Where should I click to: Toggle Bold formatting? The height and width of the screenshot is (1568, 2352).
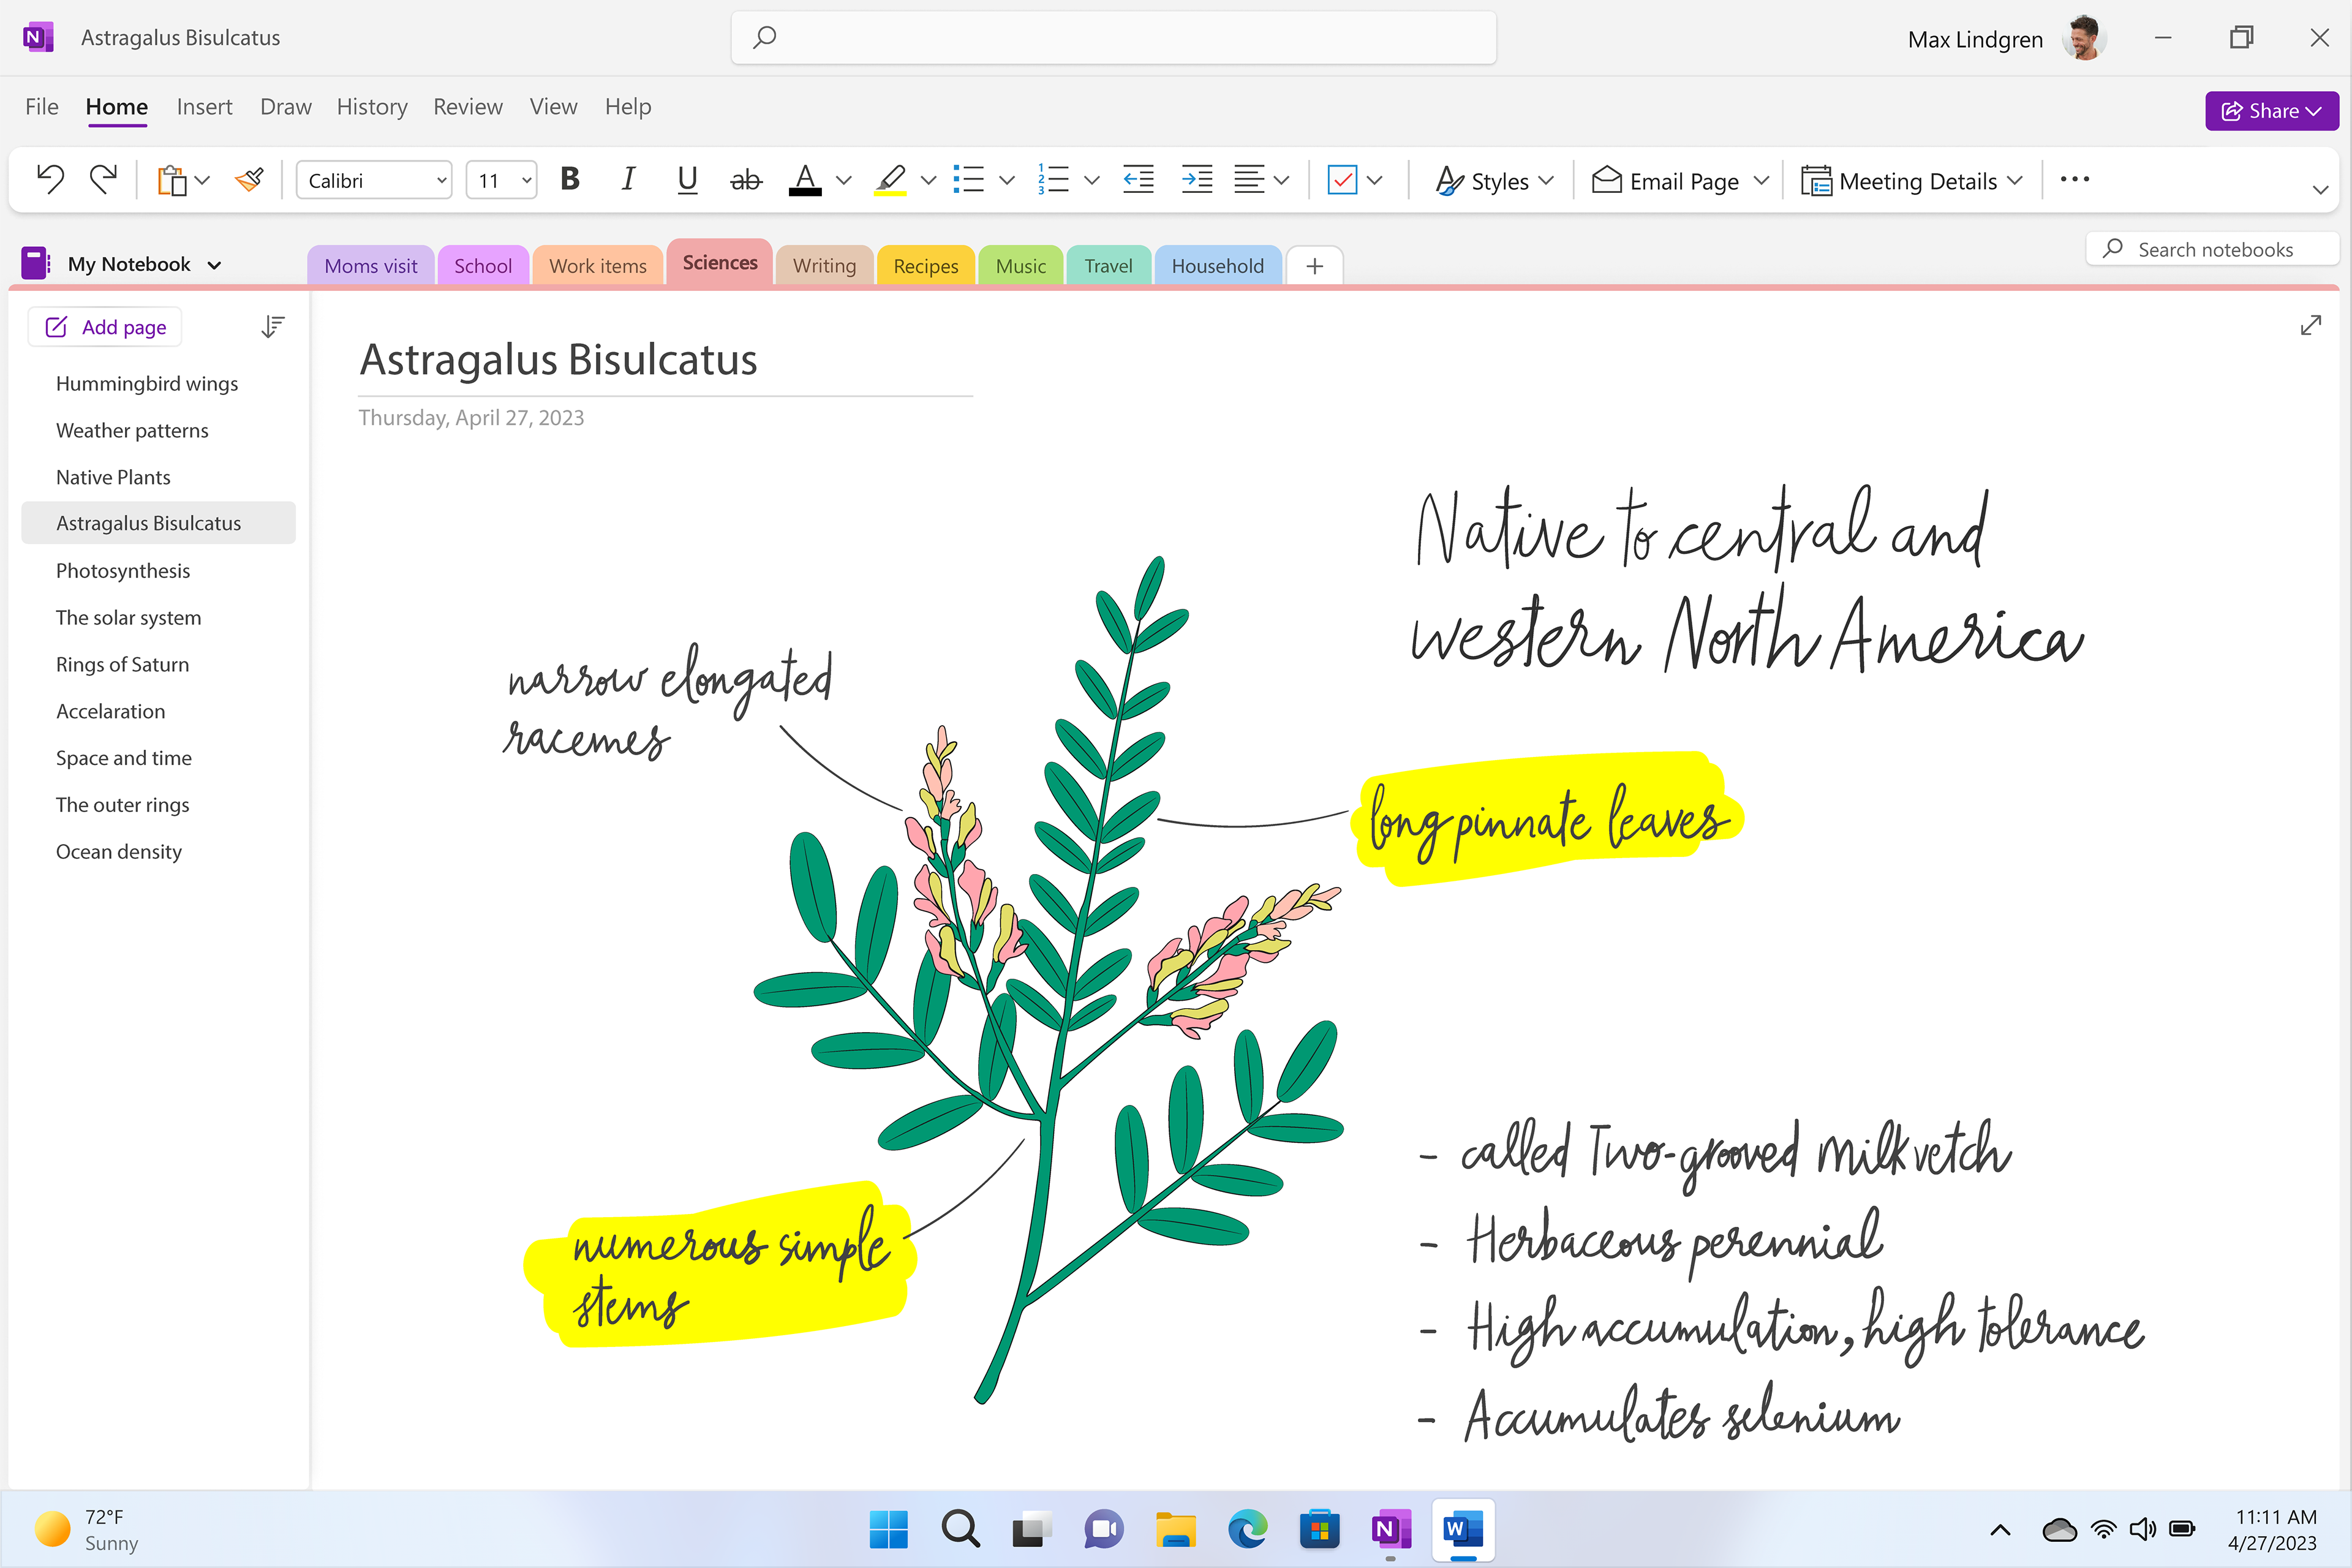click(570, 180)
